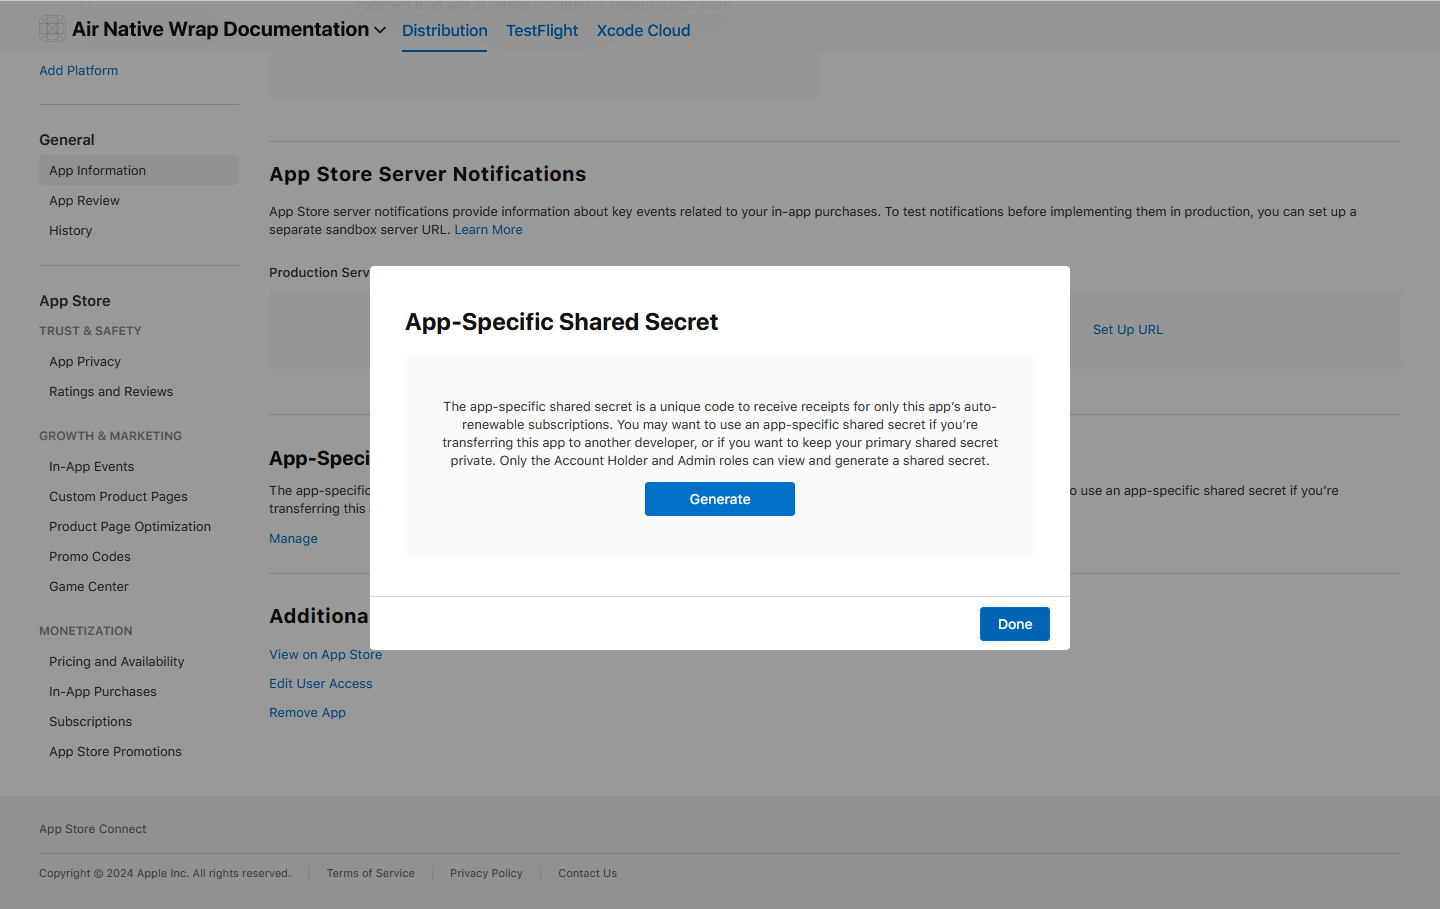This screenshot has width=1440, height=909.
Task: Click the TRUST & SAFETY section label
Action: (x=90, y=331)
